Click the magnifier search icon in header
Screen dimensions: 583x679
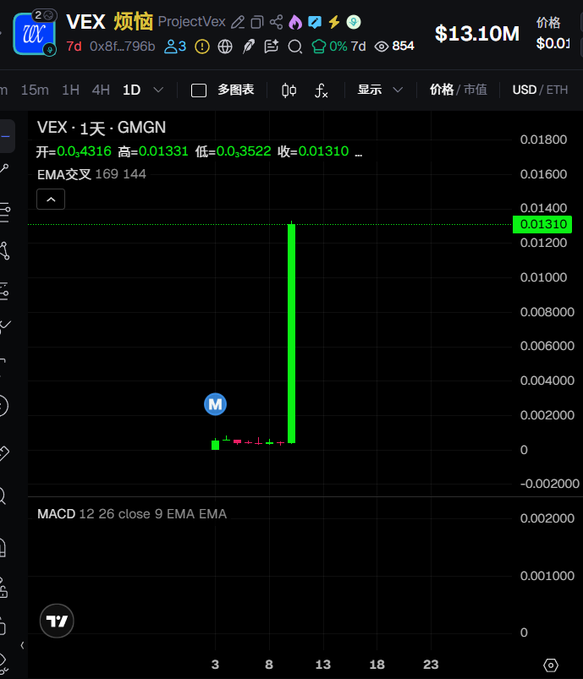(x=295, y=46)
